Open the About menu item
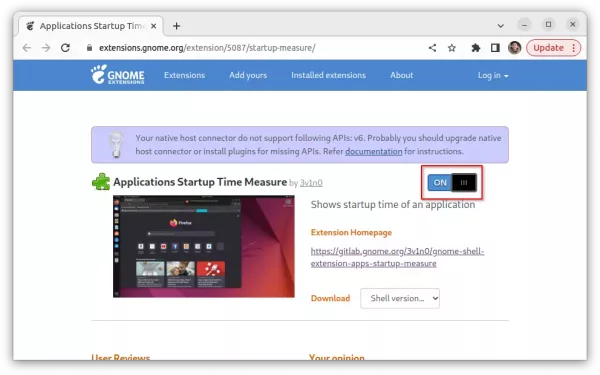The image size is (600, 375). [401, 75]
